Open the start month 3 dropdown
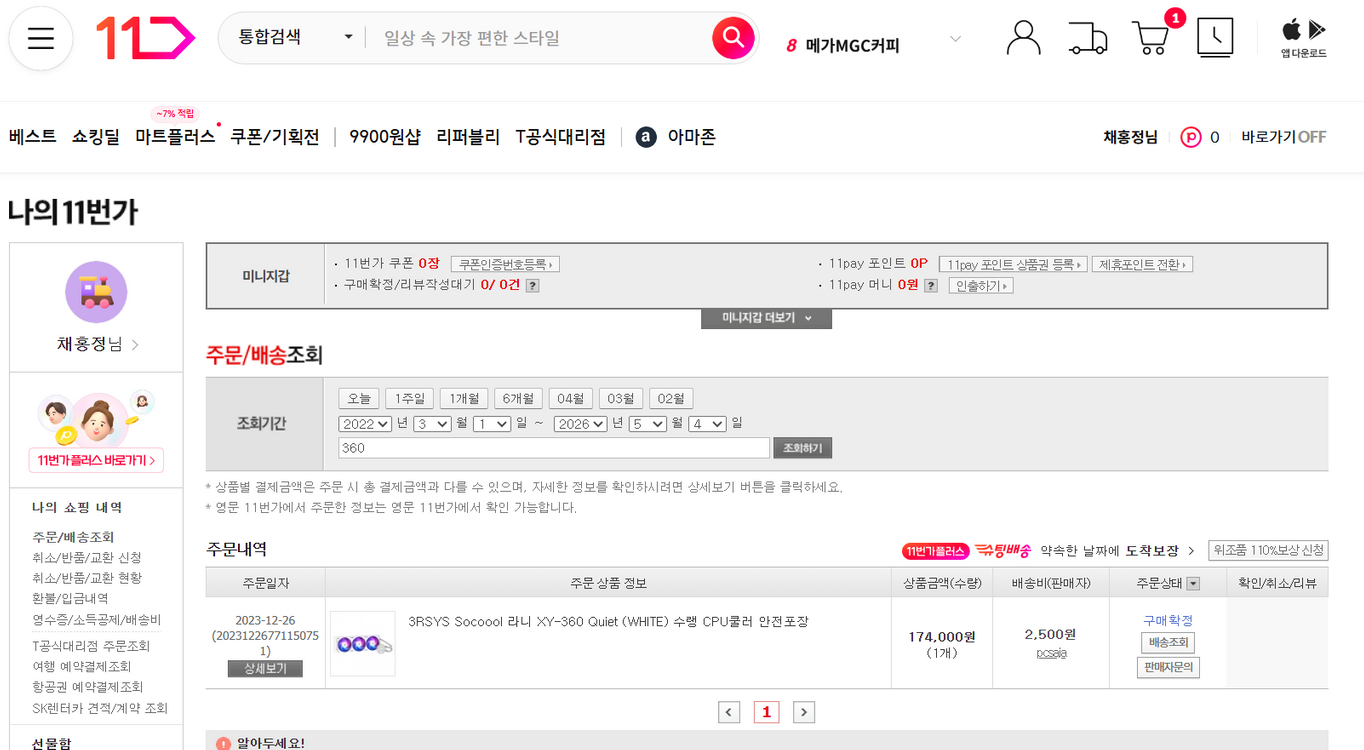The width and height of the screenshot is (1364, 750). point(432,424)
